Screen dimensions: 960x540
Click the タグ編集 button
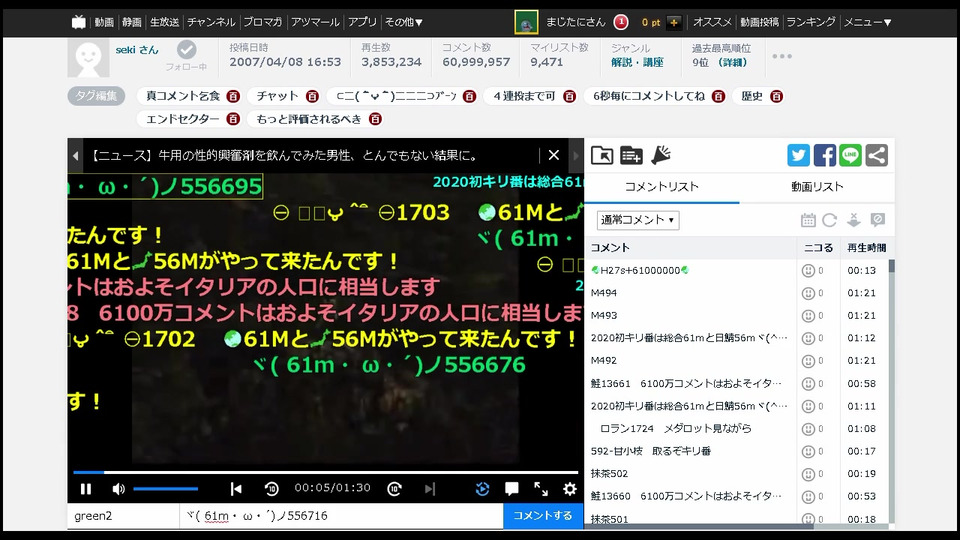pyautogui.click(x=96, y=96)
